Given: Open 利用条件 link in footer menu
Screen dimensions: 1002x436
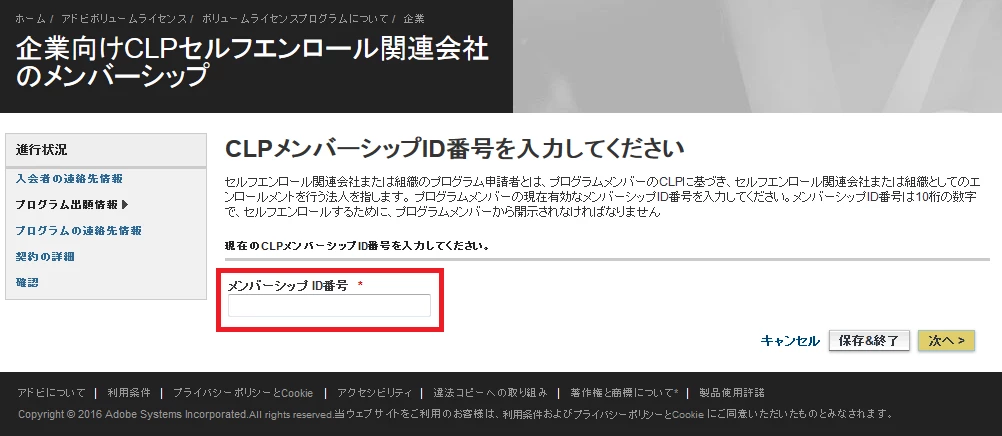Looking at the screenshot, I should [129, 393].
